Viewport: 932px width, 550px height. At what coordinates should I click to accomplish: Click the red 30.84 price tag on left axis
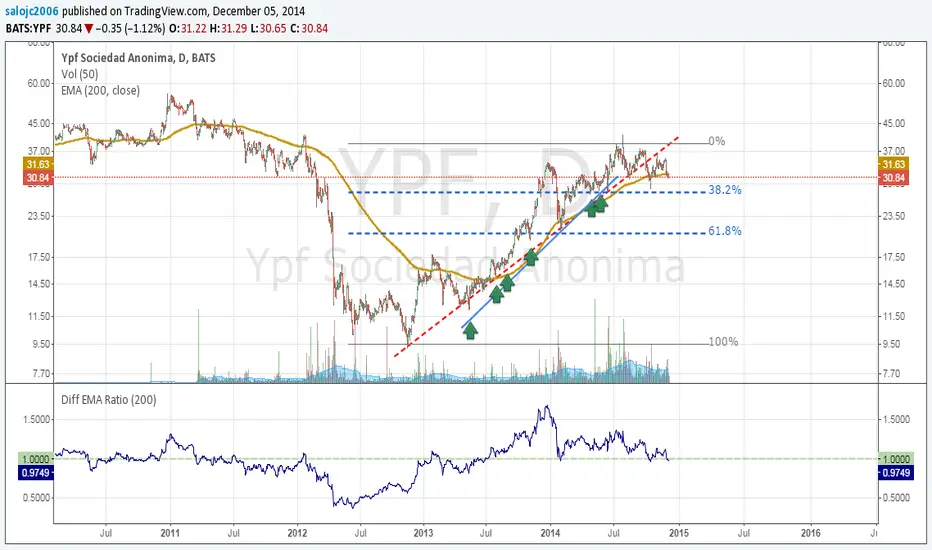point(38,178)
